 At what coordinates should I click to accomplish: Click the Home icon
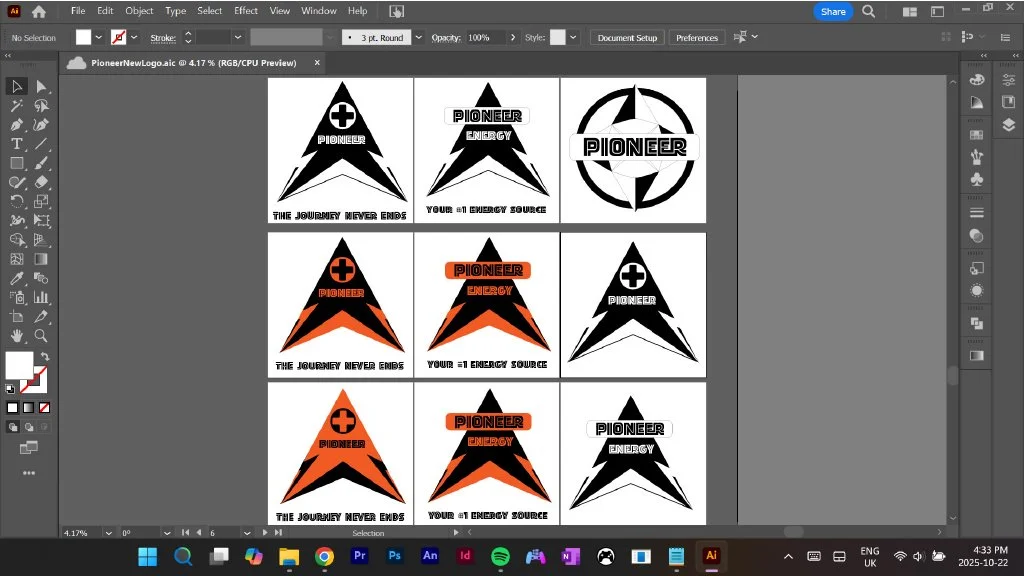(39, 11)
